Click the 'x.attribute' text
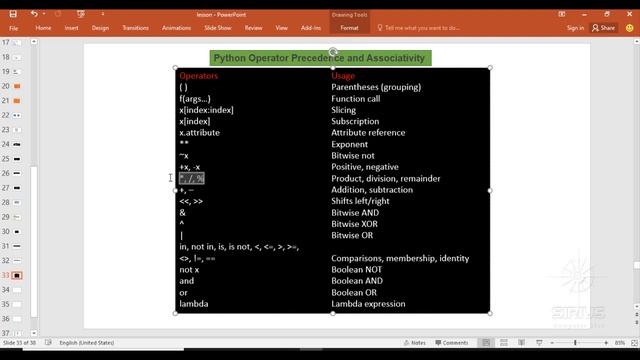 200,133
